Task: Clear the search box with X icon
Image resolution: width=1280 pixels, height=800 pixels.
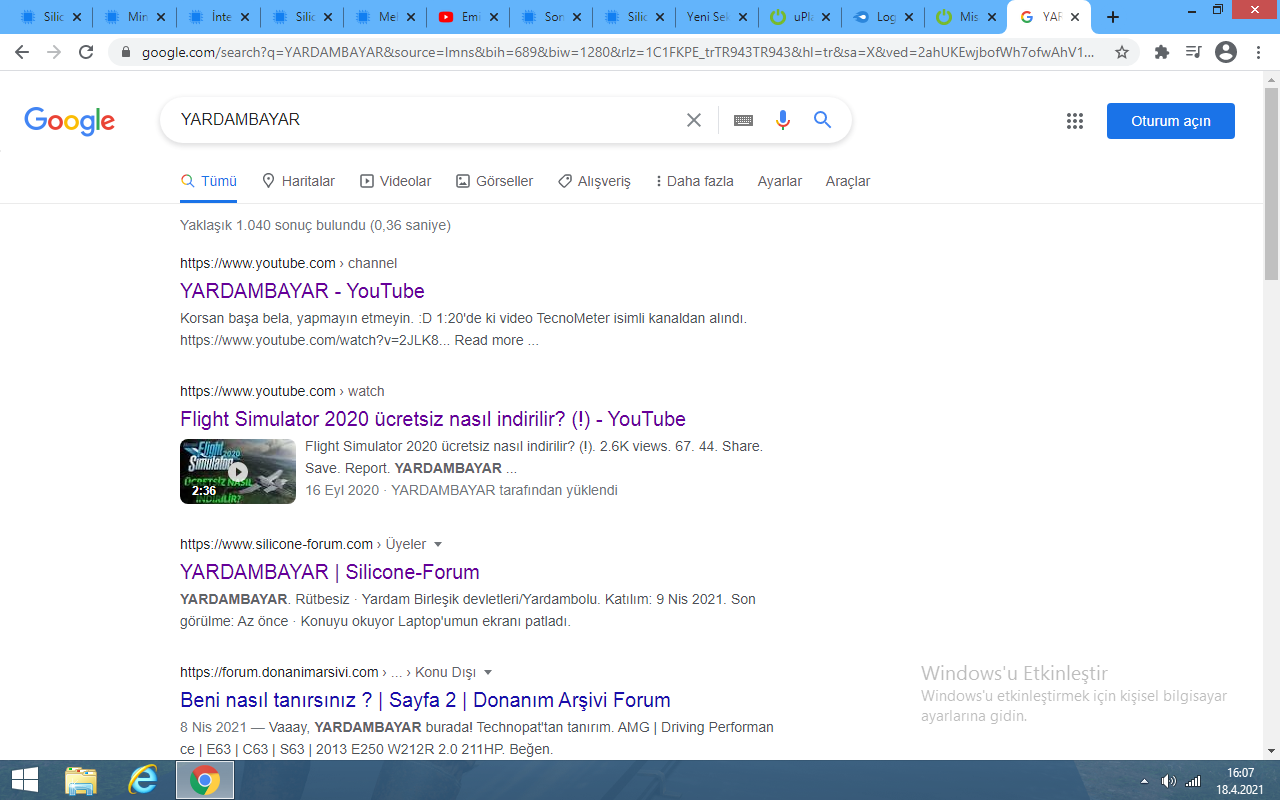Action: tap(694, 120)
